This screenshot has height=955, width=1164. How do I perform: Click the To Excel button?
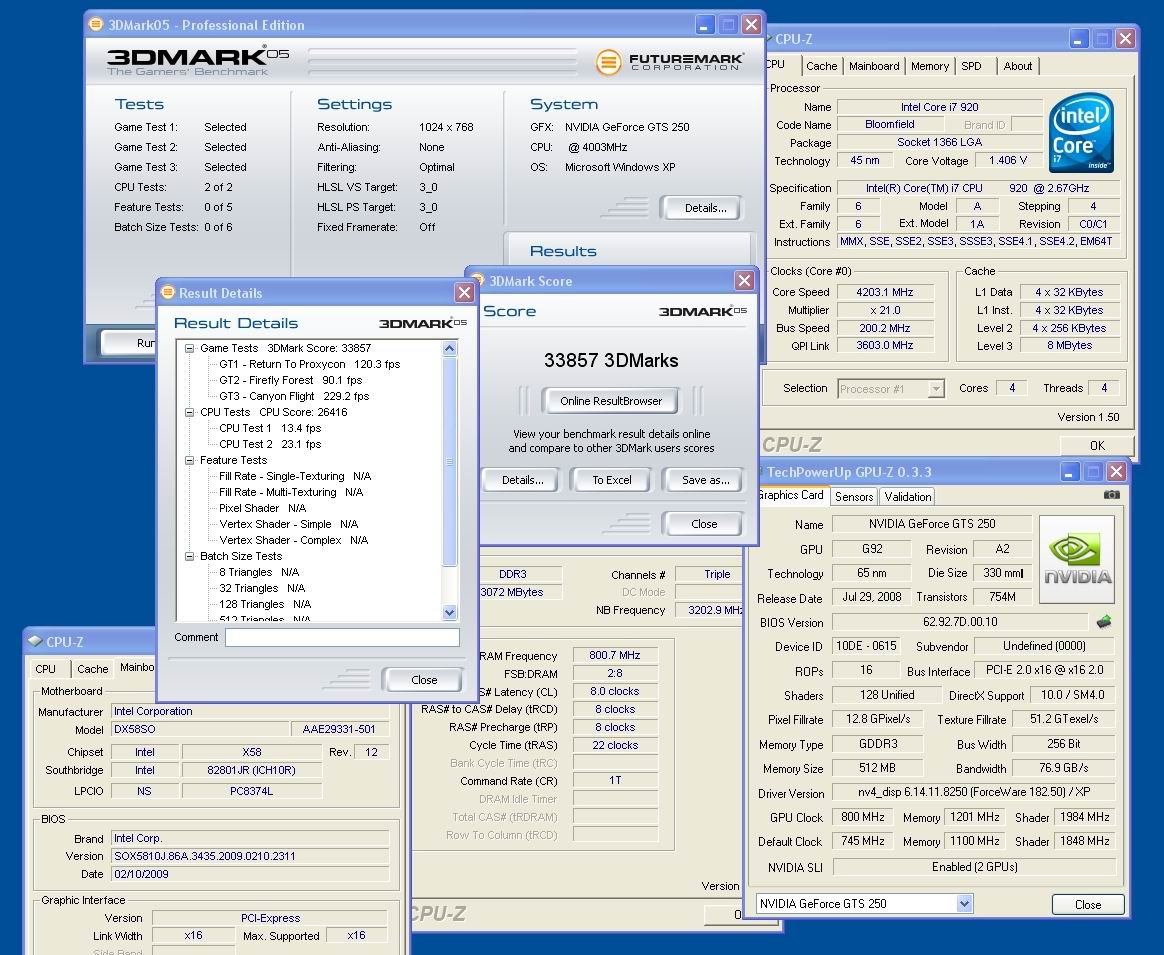611,480
